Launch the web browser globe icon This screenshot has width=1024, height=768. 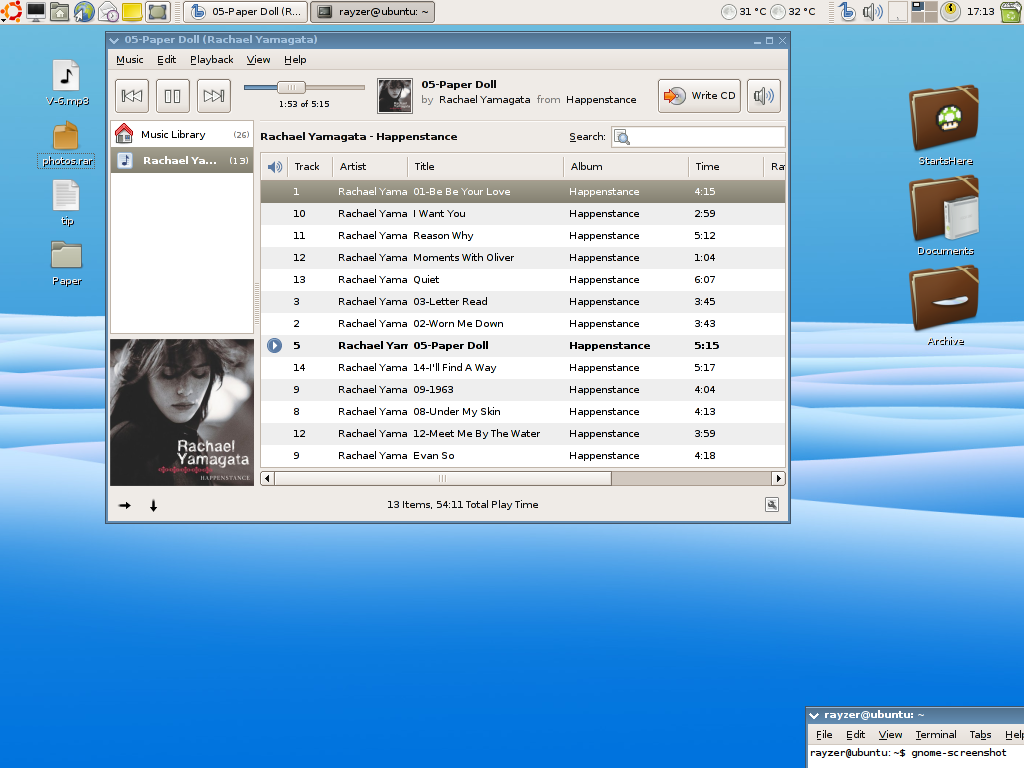click(x=84, y=11)
